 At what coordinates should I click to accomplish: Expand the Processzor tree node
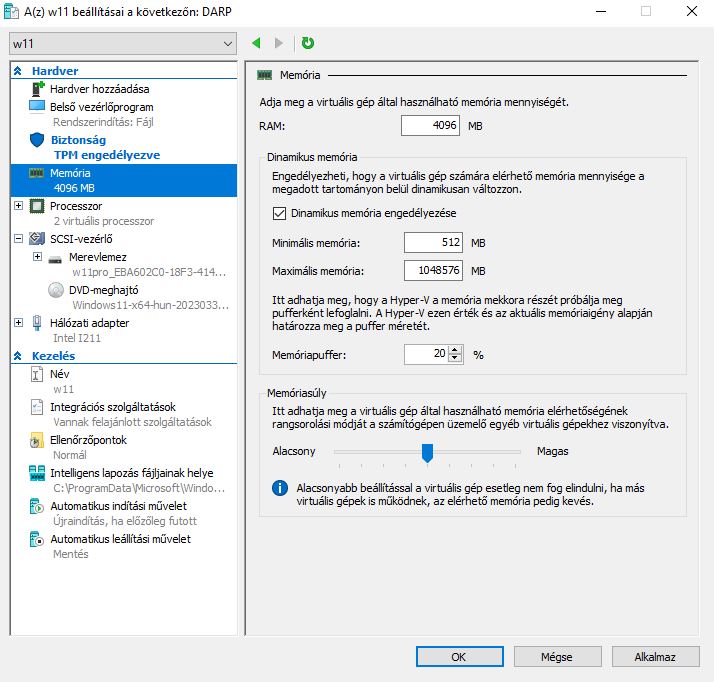point(19,206)
